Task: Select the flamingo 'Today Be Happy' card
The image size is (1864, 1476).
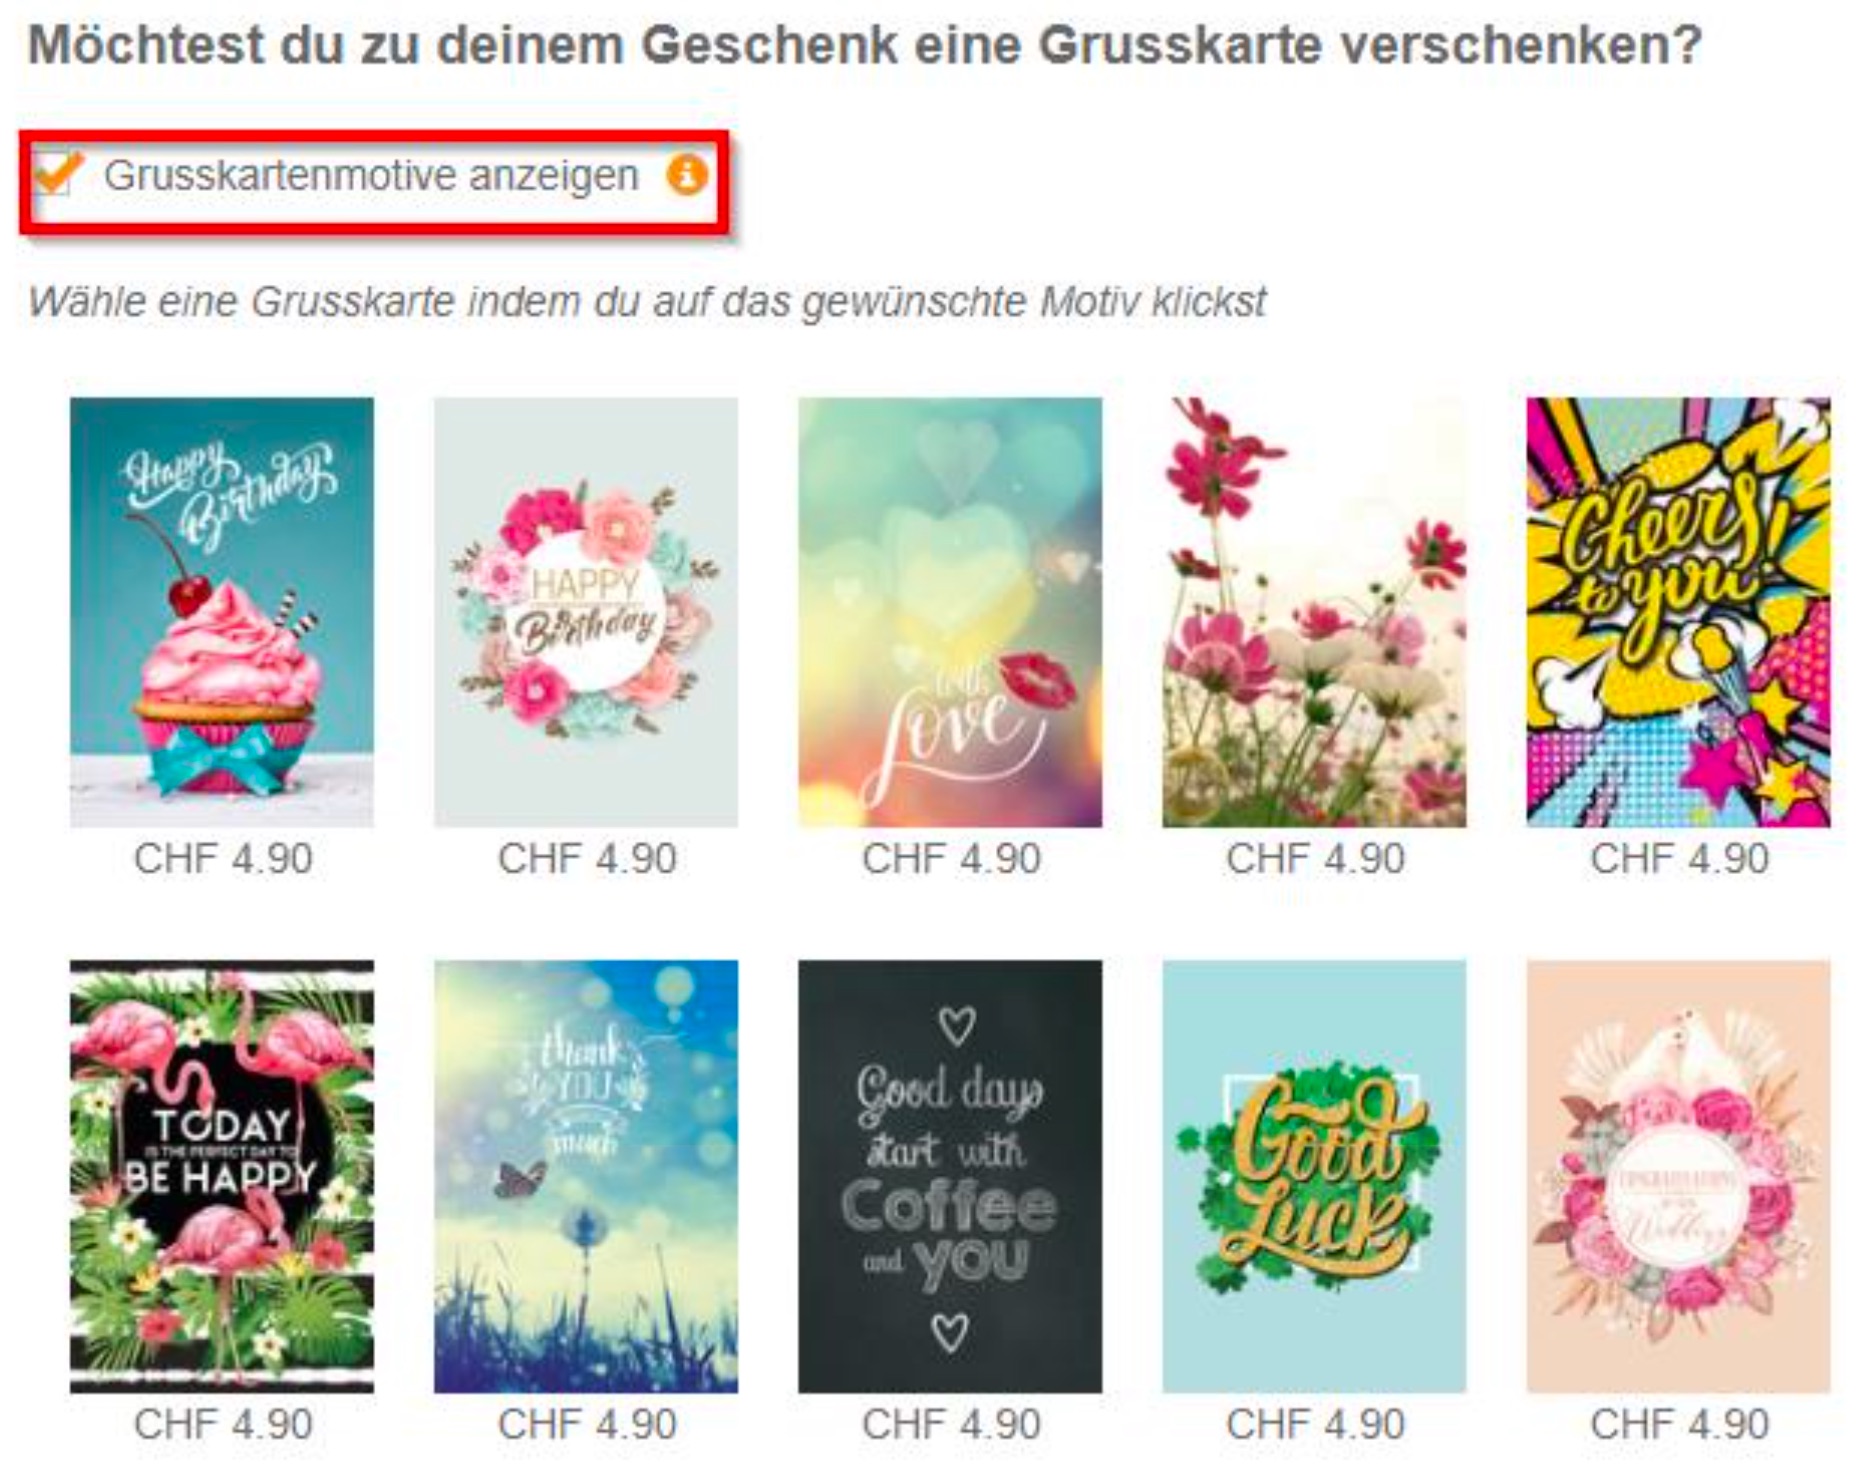Action: pos(222,1177)
